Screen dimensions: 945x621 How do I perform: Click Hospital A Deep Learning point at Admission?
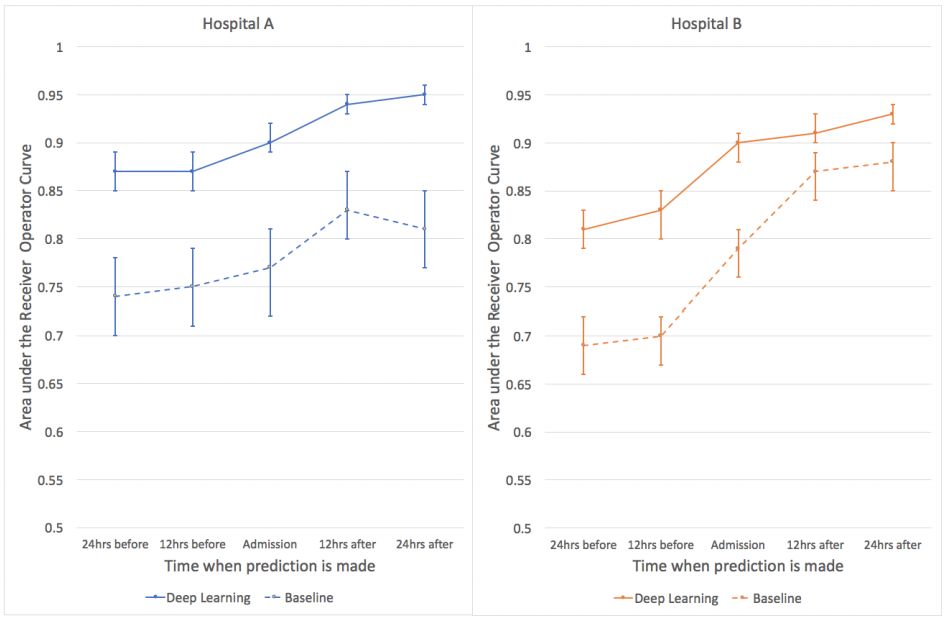pyautogui.click(x=270, y=143)
